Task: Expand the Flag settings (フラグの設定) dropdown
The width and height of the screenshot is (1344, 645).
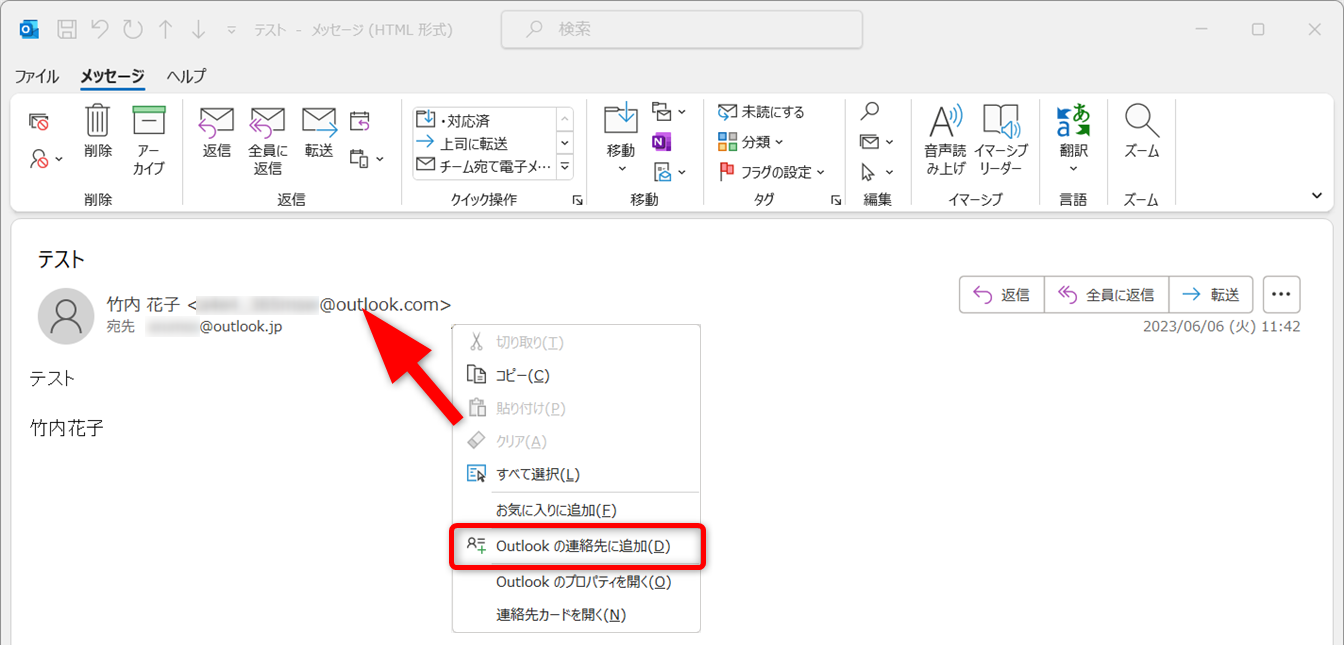Action: (772, 172)
